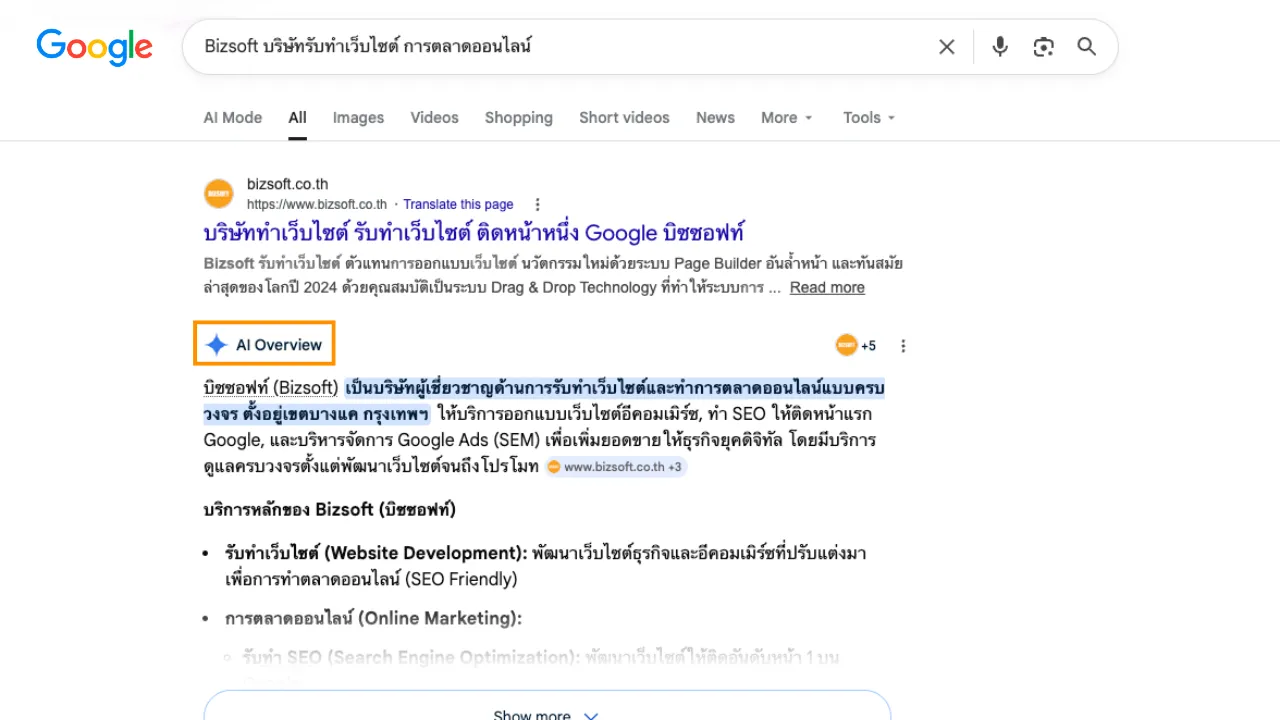View AI Overview sources +5 badge
This screenshot has width=1280, height=720.
click(x=856, y=345)
